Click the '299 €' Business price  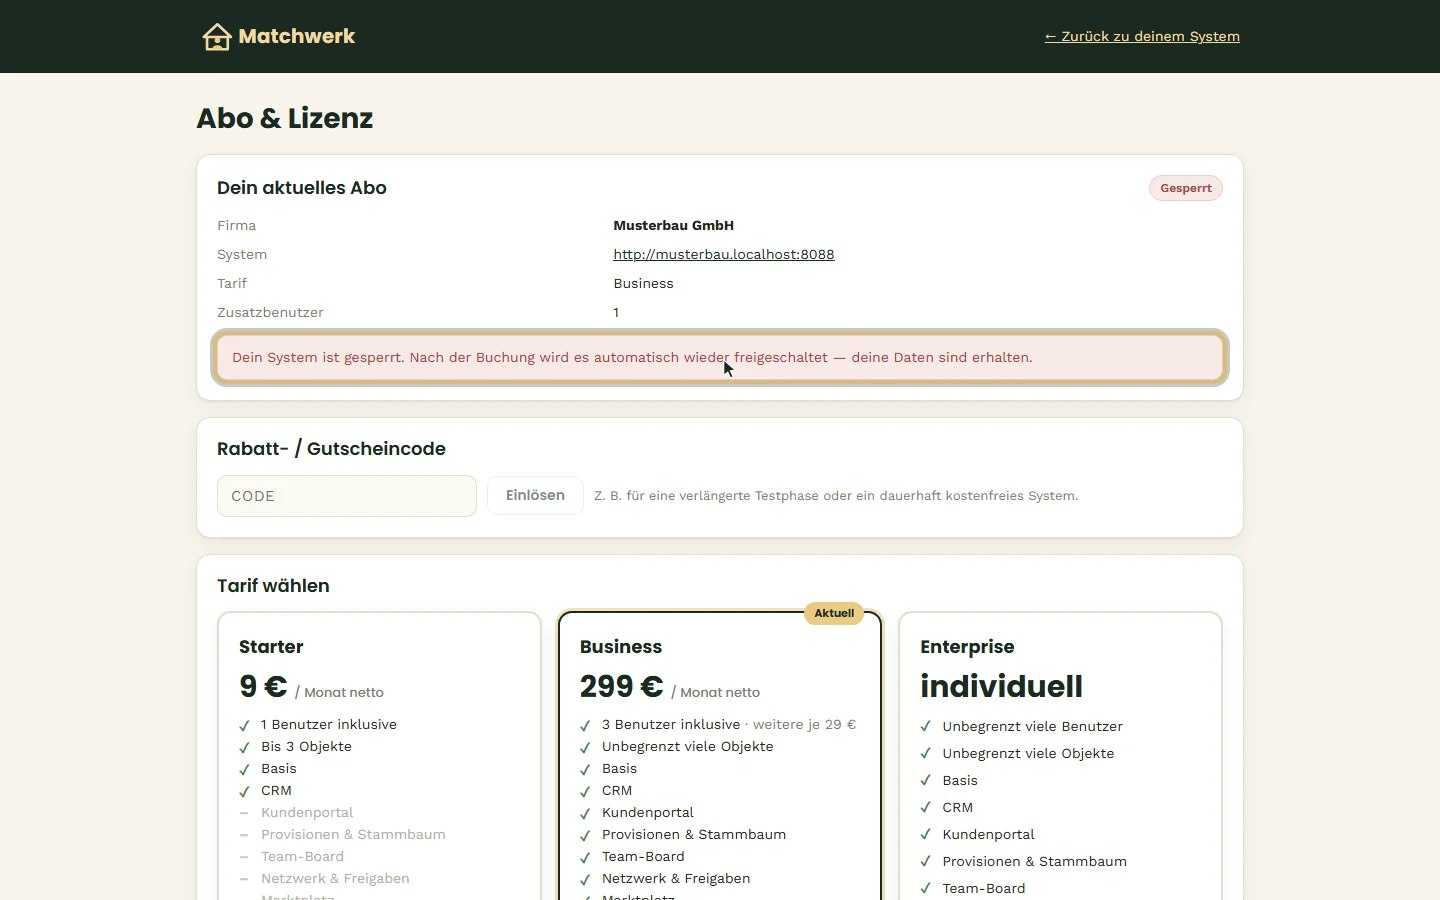click(621, 687)
